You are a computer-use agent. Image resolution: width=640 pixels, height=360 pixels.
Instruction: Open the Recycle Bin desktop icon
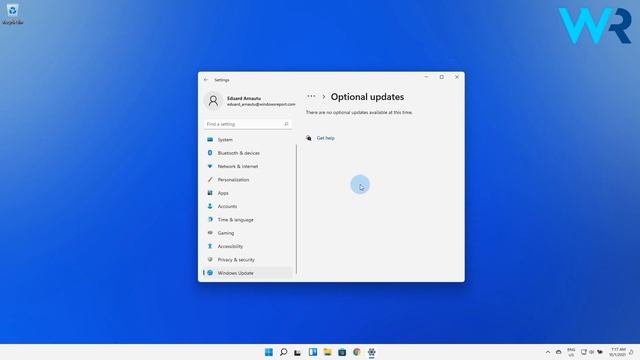click(13, 14)
